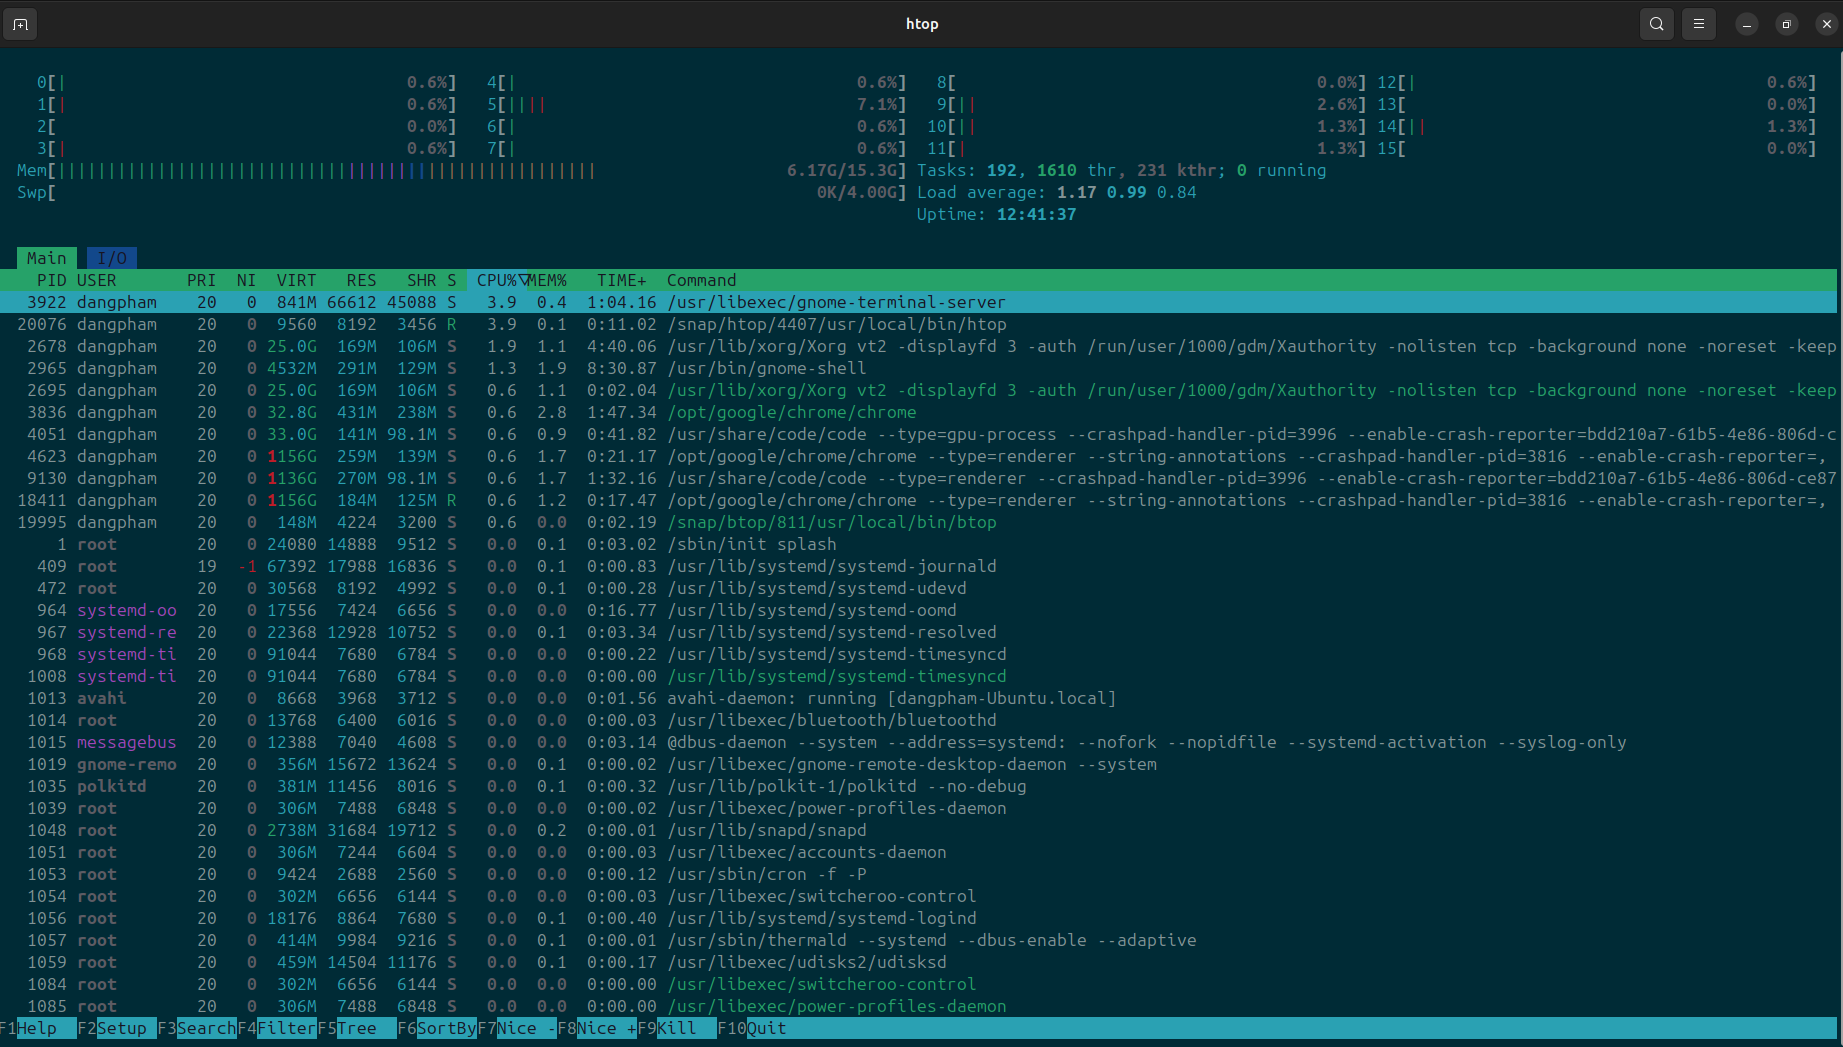The width and height of the screenshot is (1843, 1047).
Task: Select the /usr/sbin/cron -f -P row
Action: [918, 874]
